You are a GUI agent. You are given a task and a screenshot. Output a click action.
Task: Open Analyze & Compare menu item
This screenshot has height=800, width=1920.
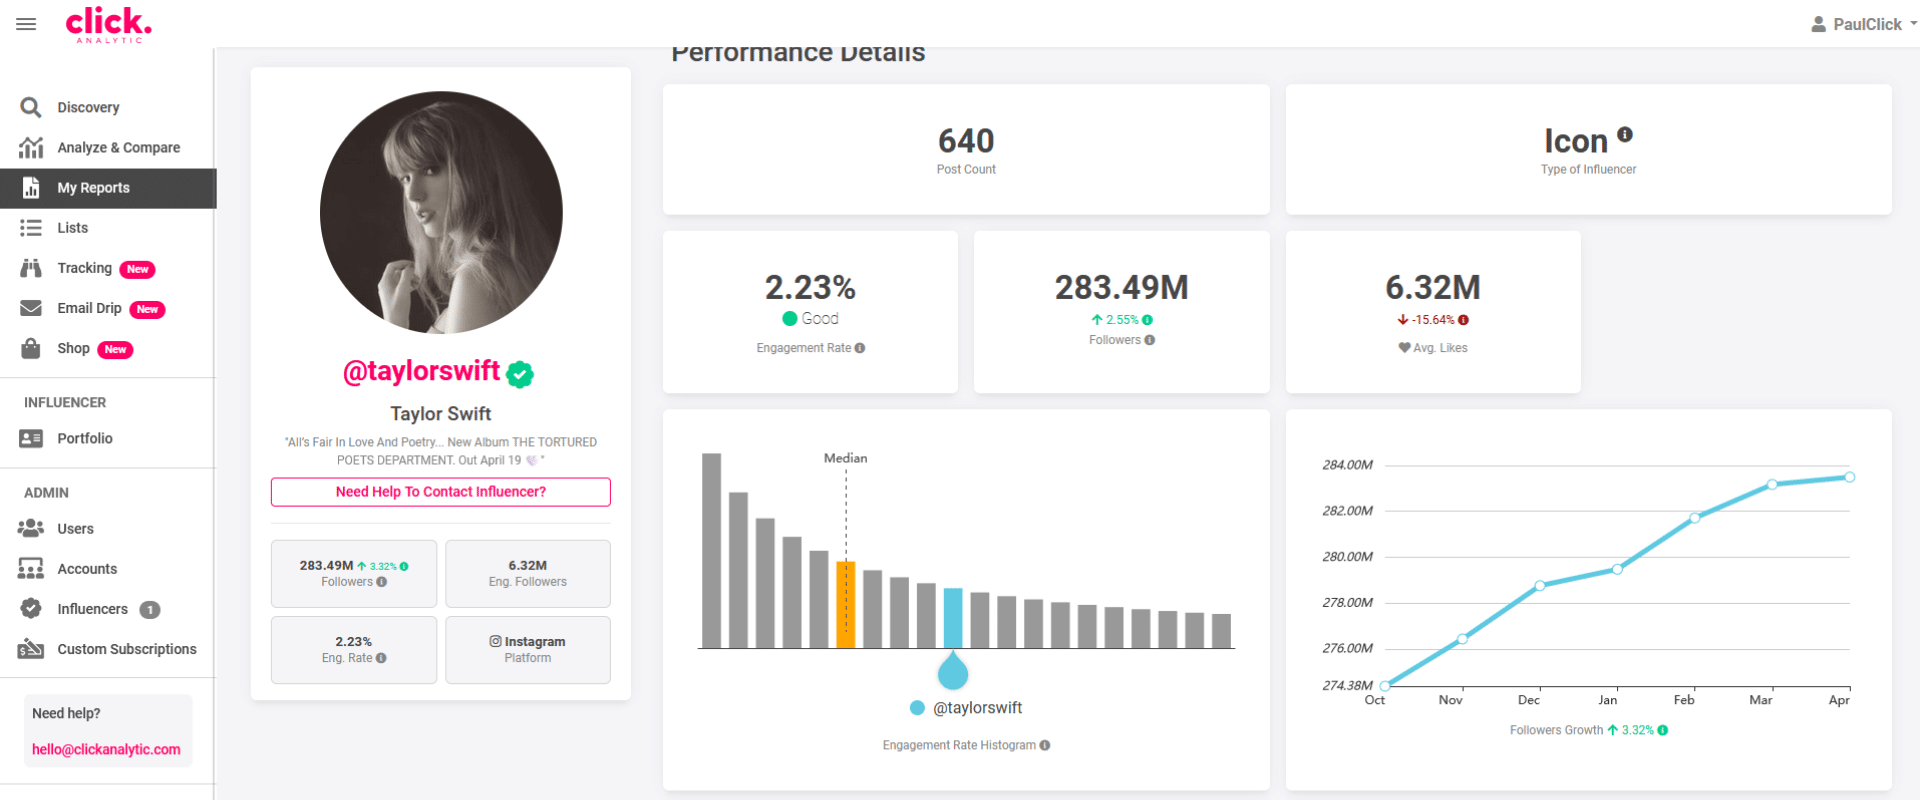119,147
